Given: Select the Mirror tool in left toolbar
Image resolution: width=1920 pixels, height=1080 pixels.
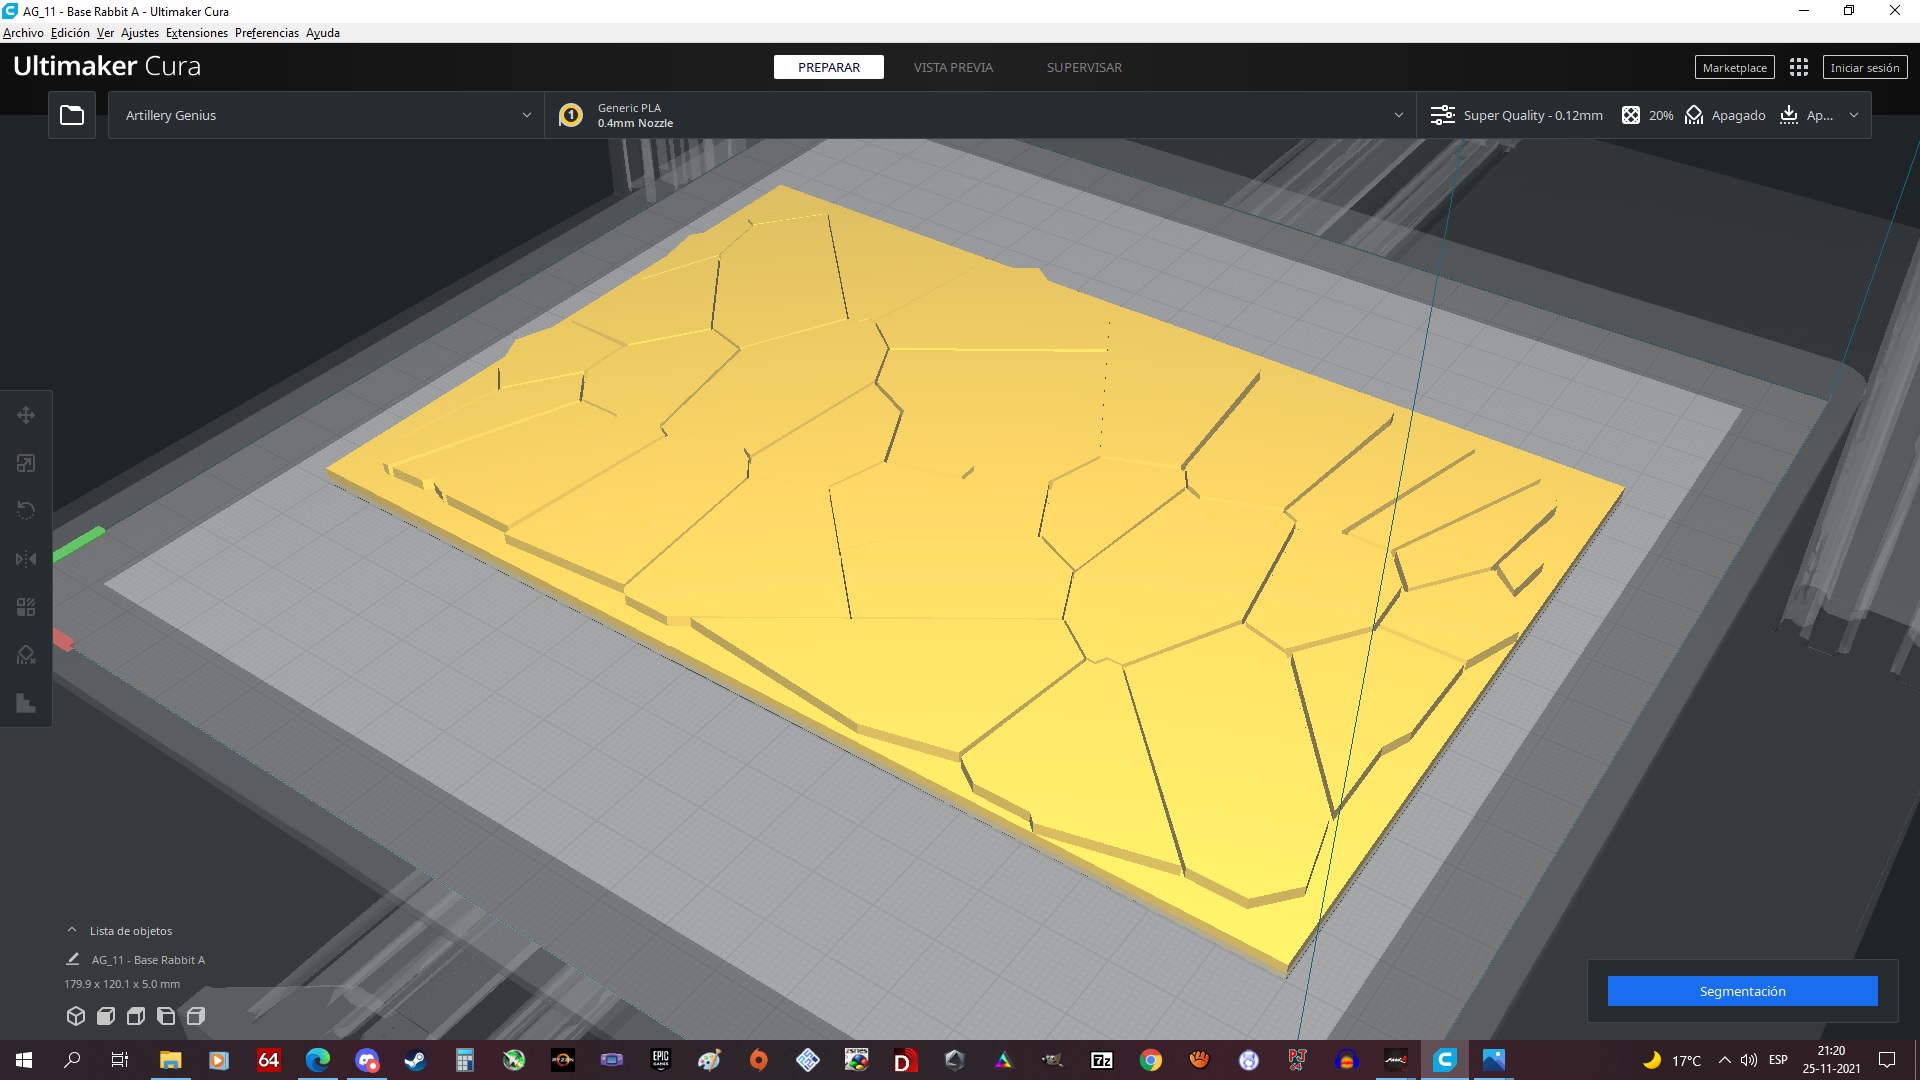Looking at the screenshot, I should coord(26,559).
